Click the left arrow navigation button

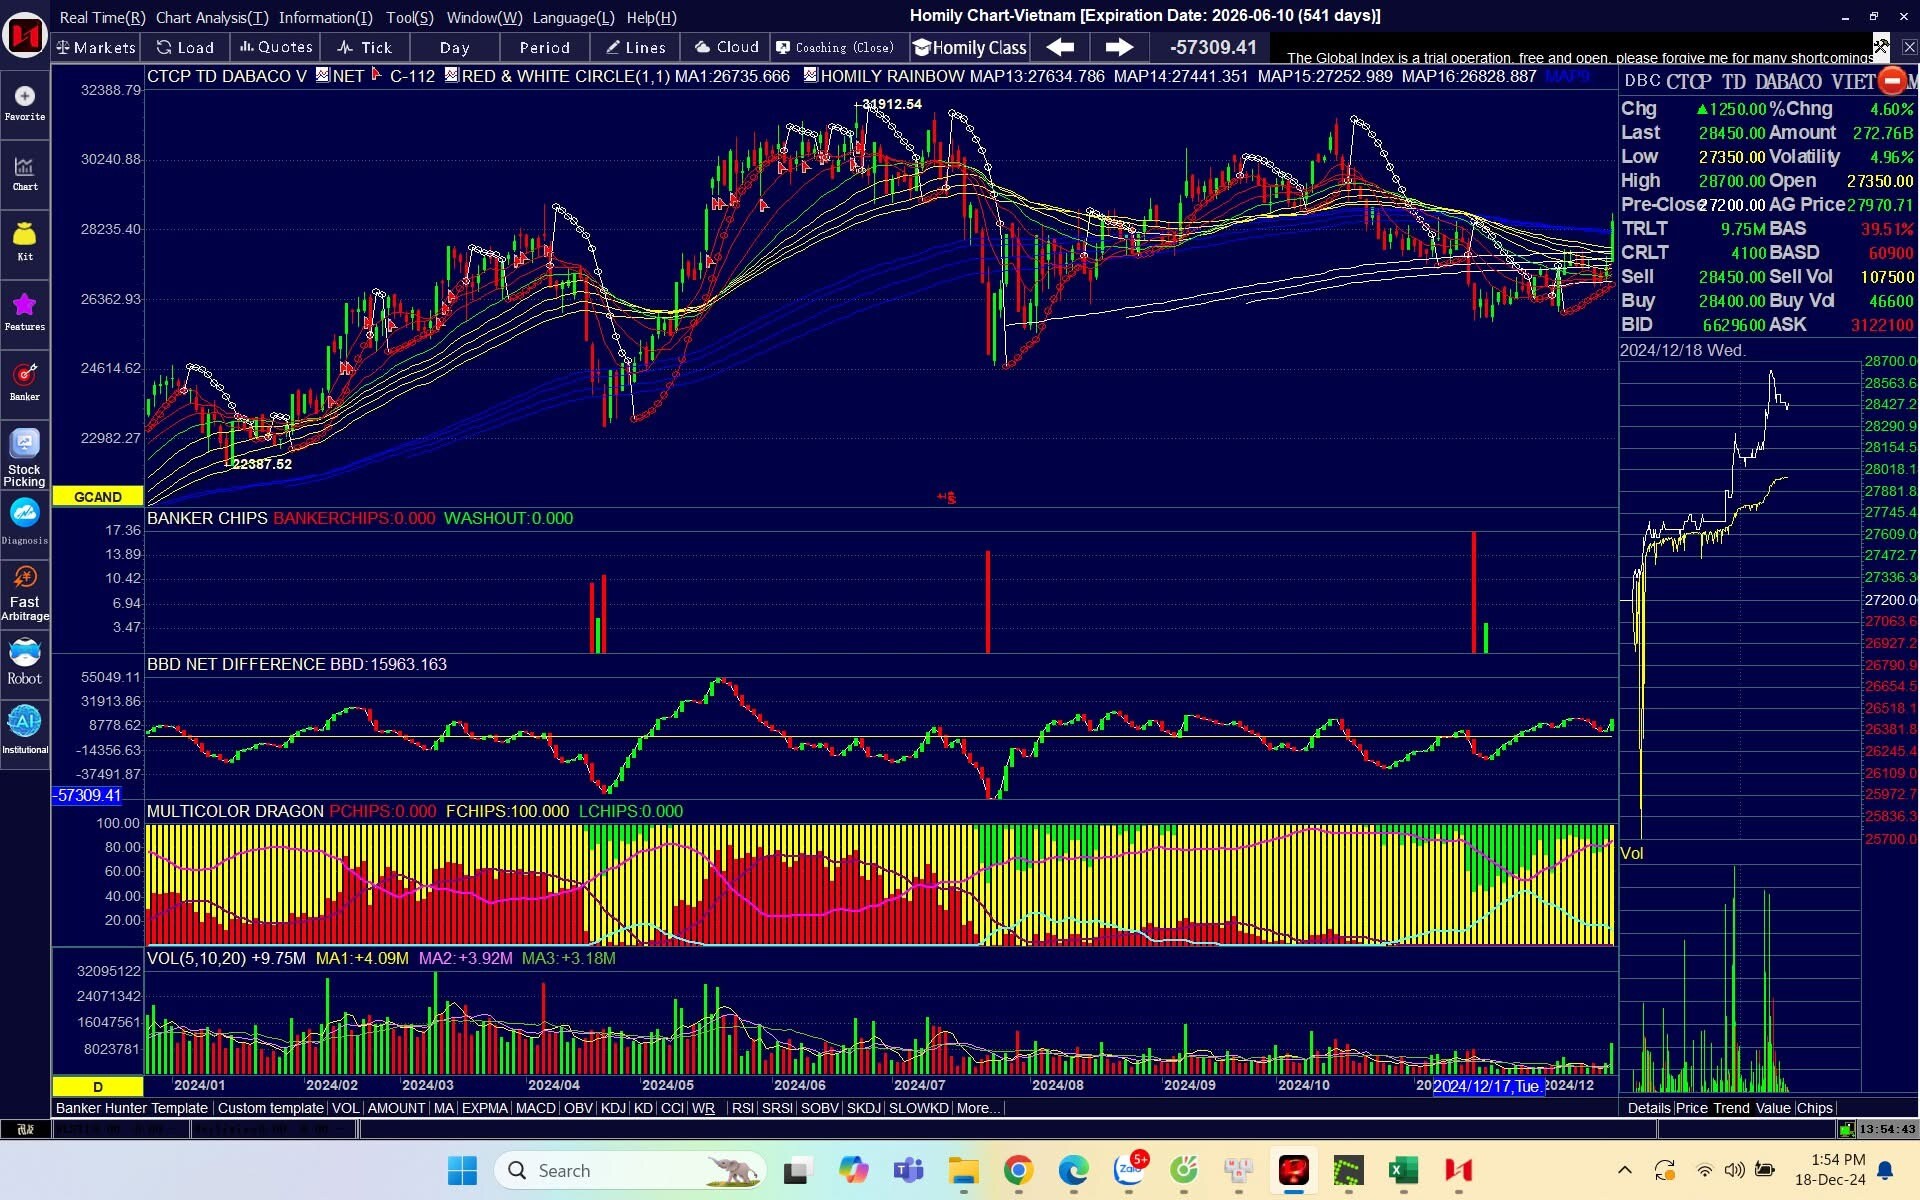(x=1060, y=47)
